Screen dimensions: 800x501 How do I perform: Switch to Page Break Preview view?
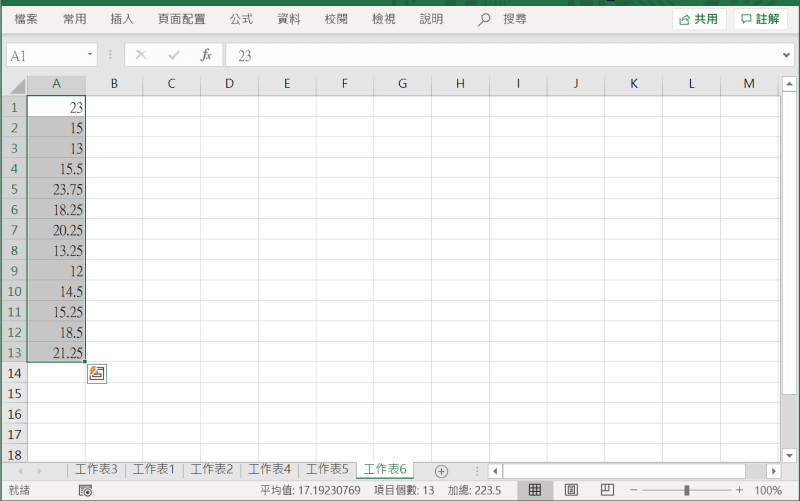[607, 490]
